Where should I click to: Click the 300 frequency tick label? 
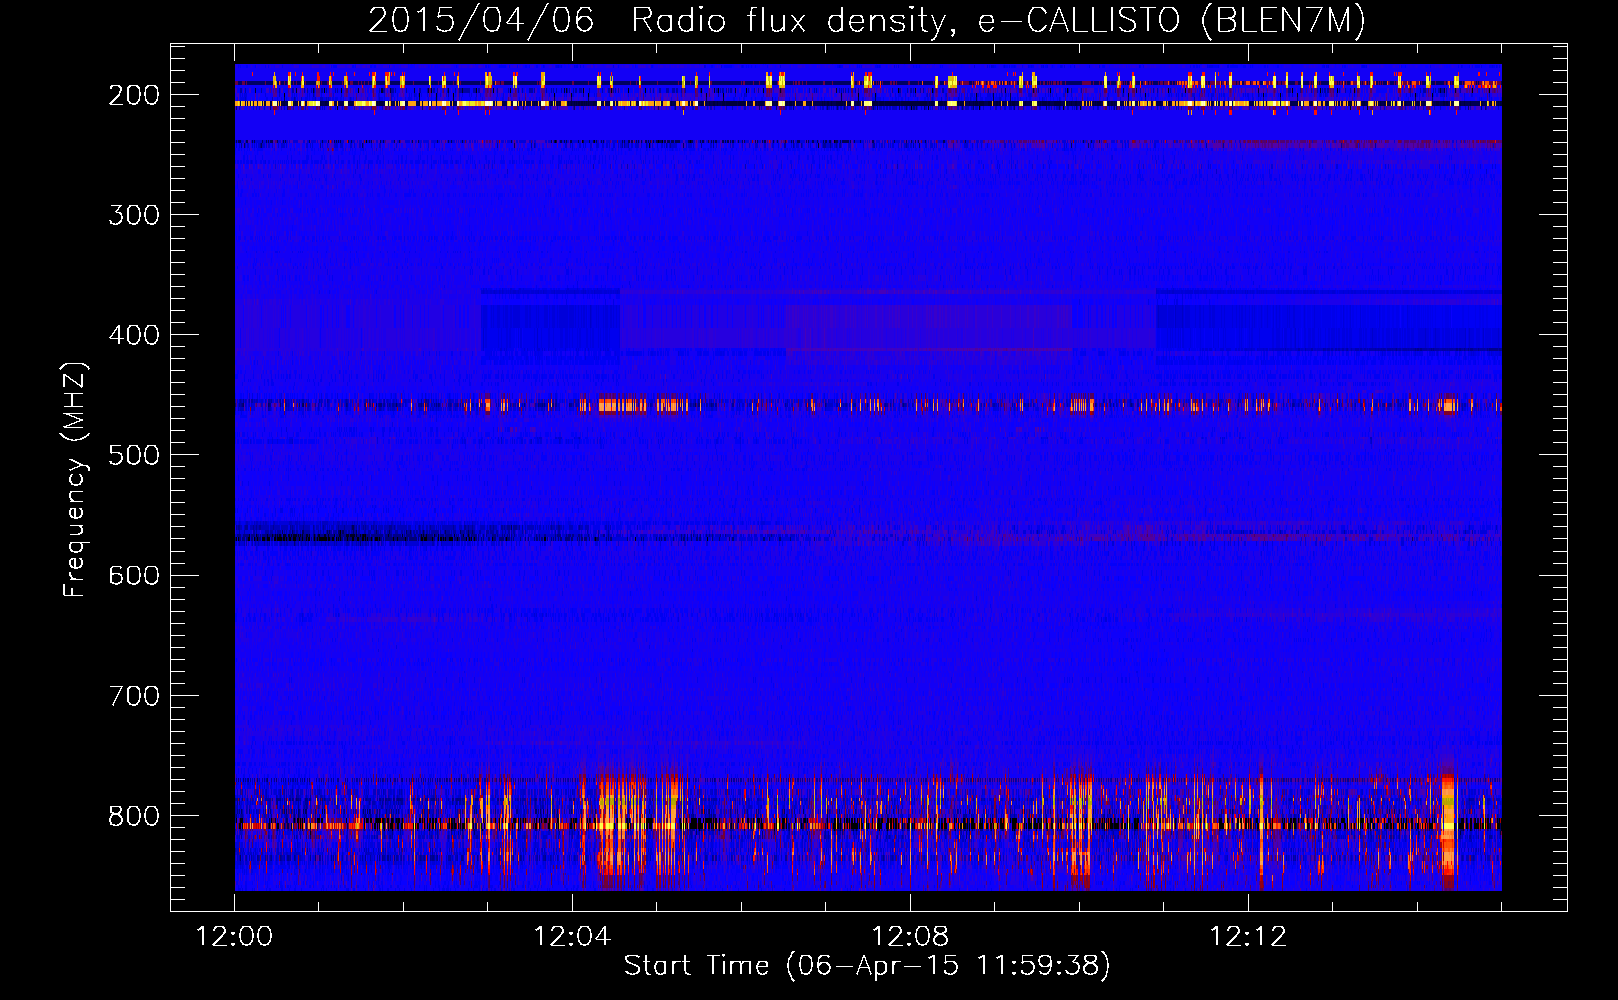click(x=134, y=215)
